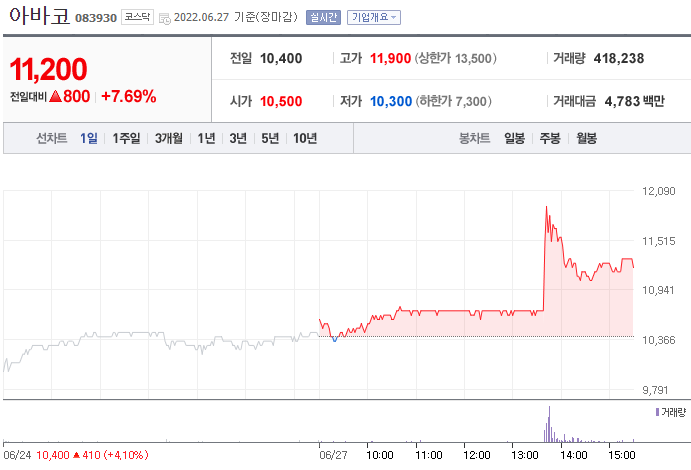Click the blue dip segment of price line
This screenshot has height=470, width=691.
point(334,339)
